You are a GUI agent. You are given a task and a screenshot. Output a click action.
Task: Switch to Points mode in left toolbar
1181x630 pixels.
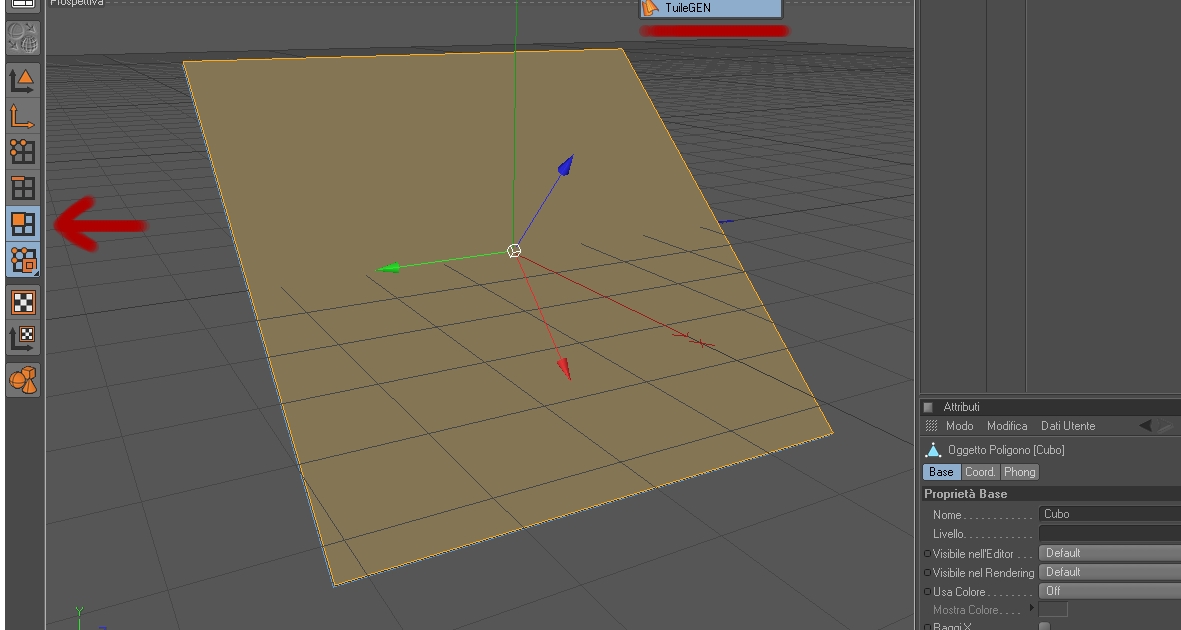pos(23,151)
